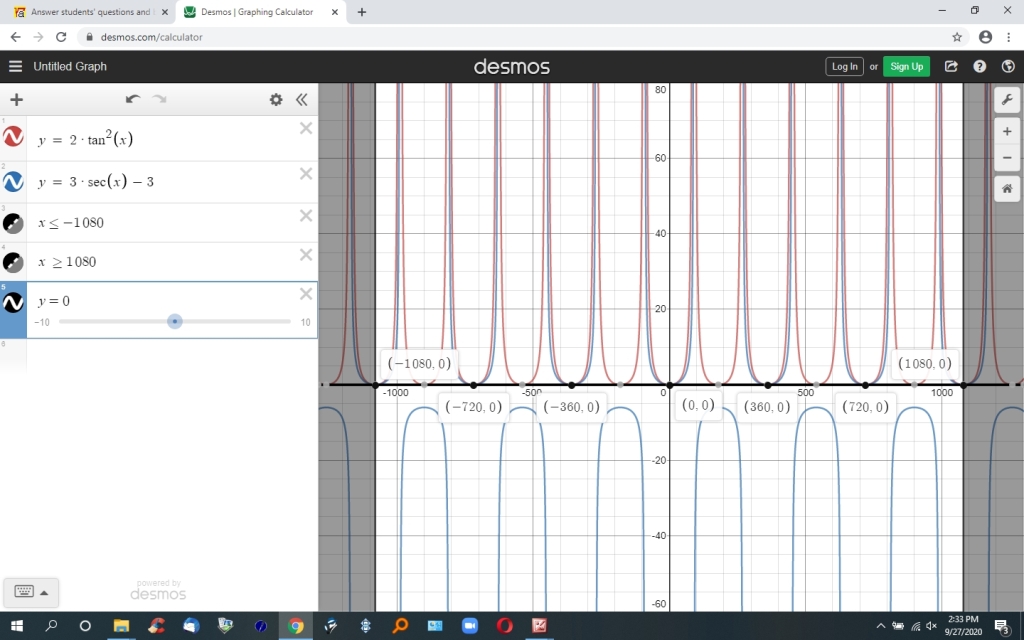Edit the slider upper limit 10
1024x640 pixels.
[x=305, y=323]
